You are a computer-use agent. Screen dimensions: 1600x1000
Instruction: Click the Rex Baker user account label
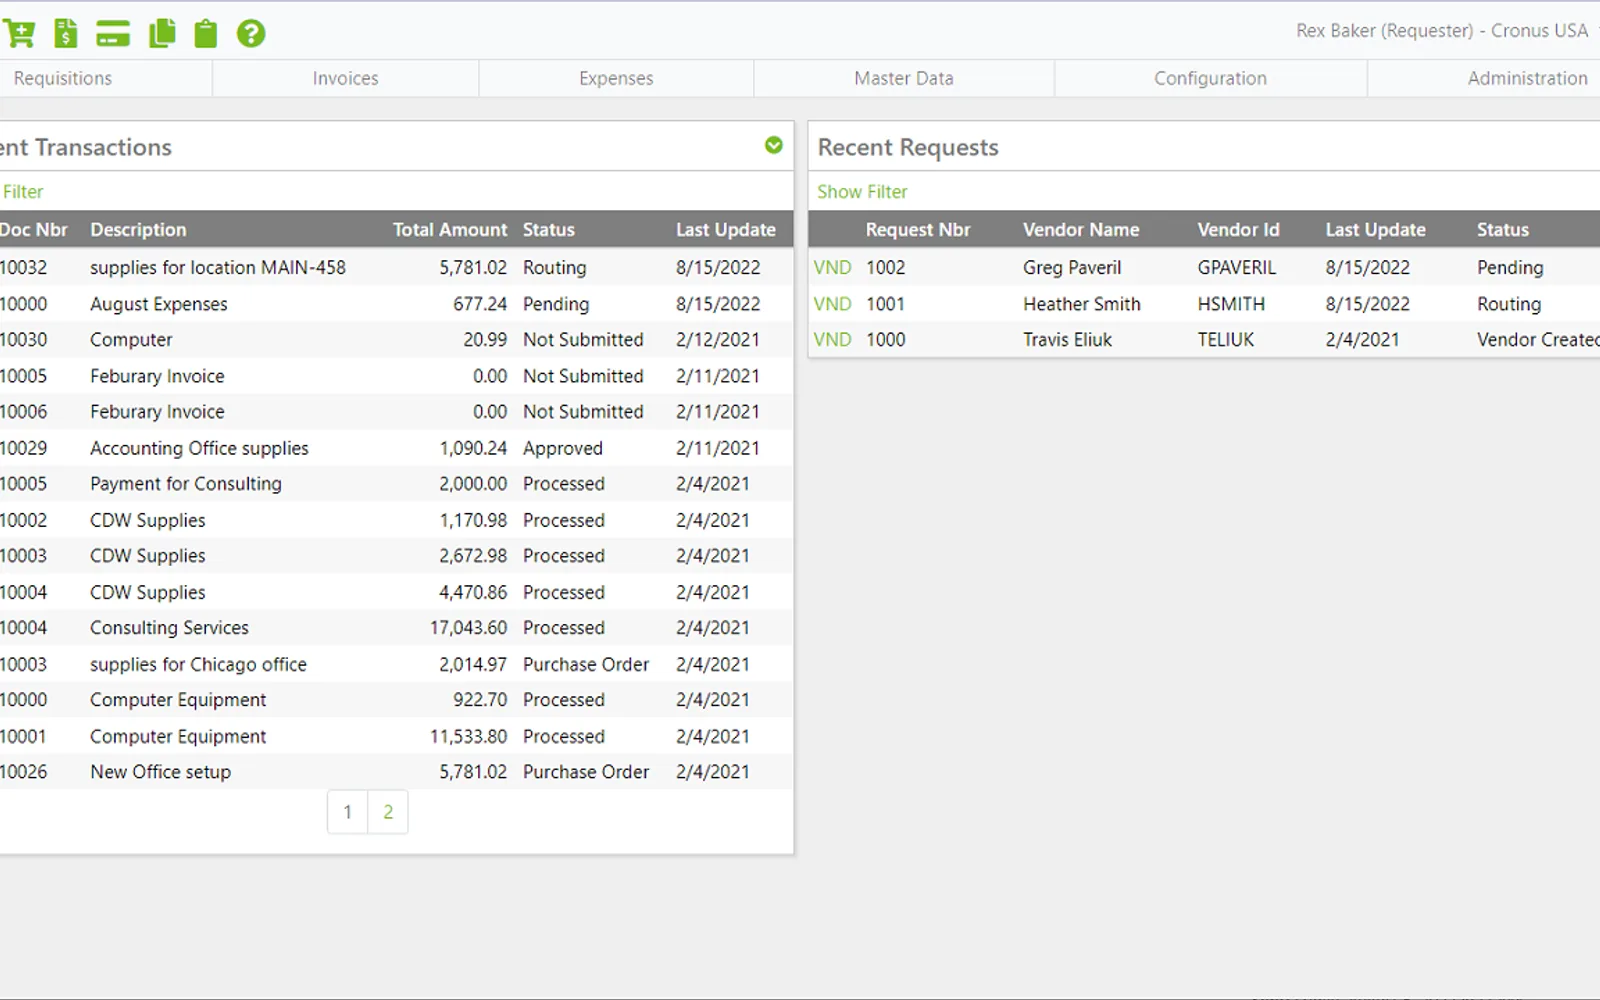(1442, 31)
